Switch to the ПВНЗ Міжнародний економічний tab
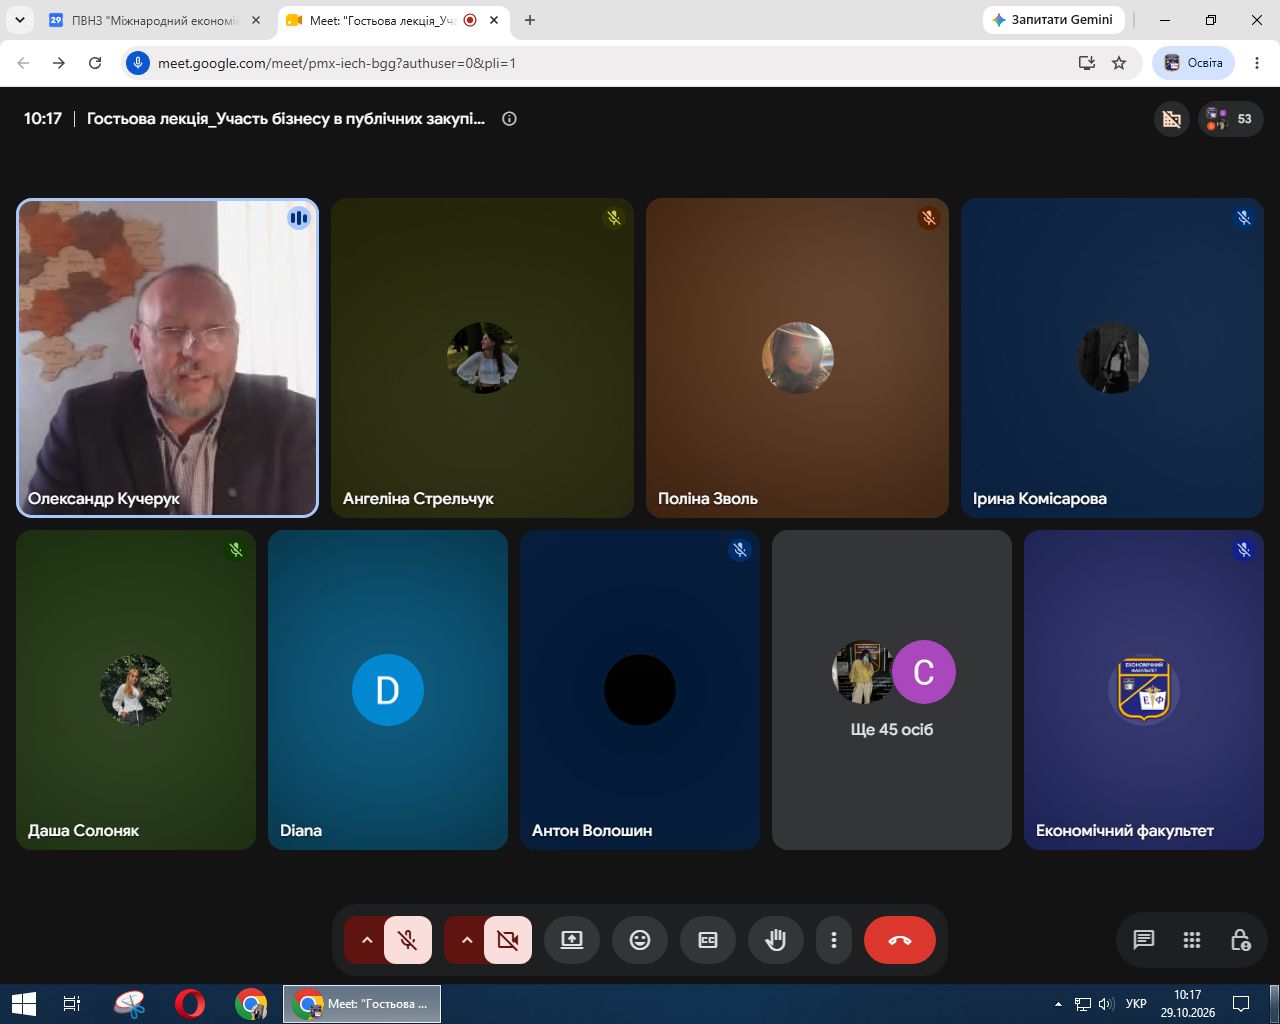Viewport: 1280px width, 1024px height. (155, 20)
